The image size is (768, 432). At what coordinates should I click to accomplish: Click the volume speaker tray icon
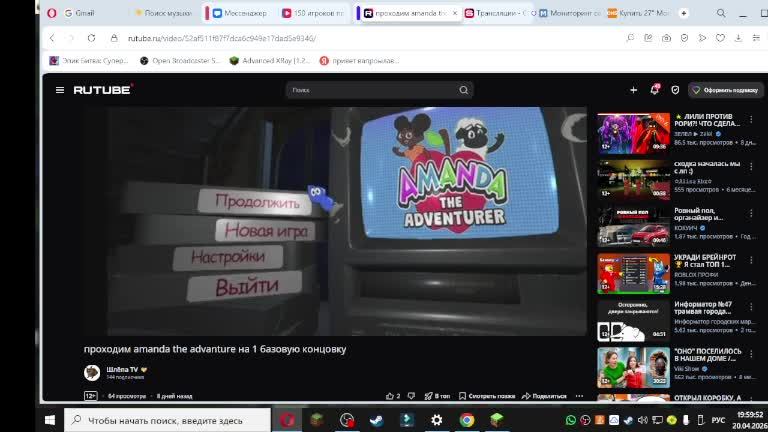pos(643,420)
